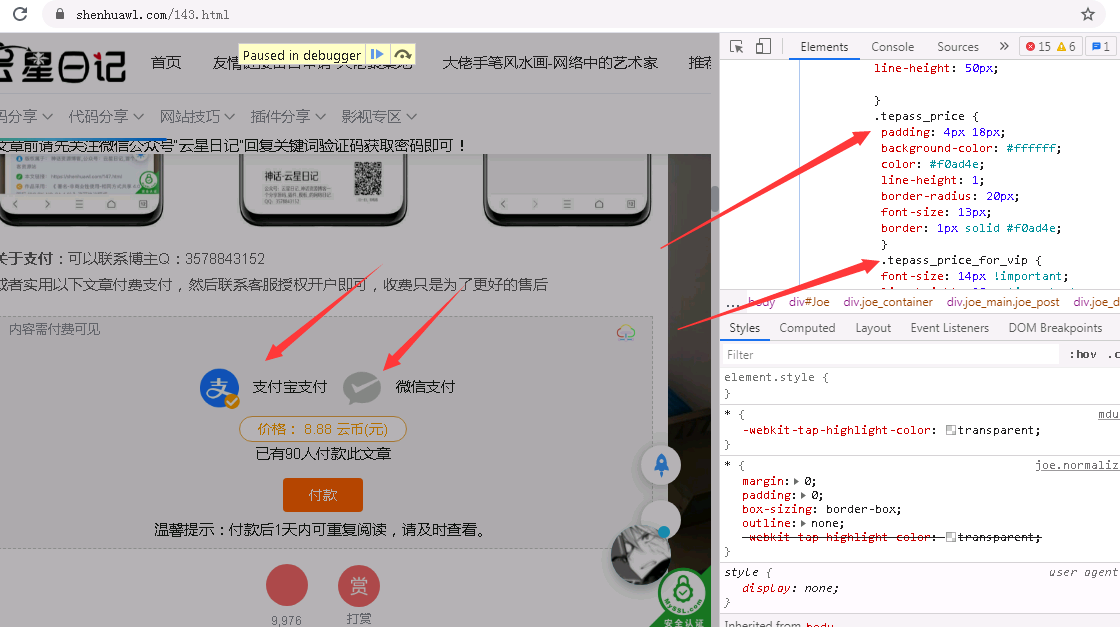Select the 支付宝支付 Alipay payment option

264,387
